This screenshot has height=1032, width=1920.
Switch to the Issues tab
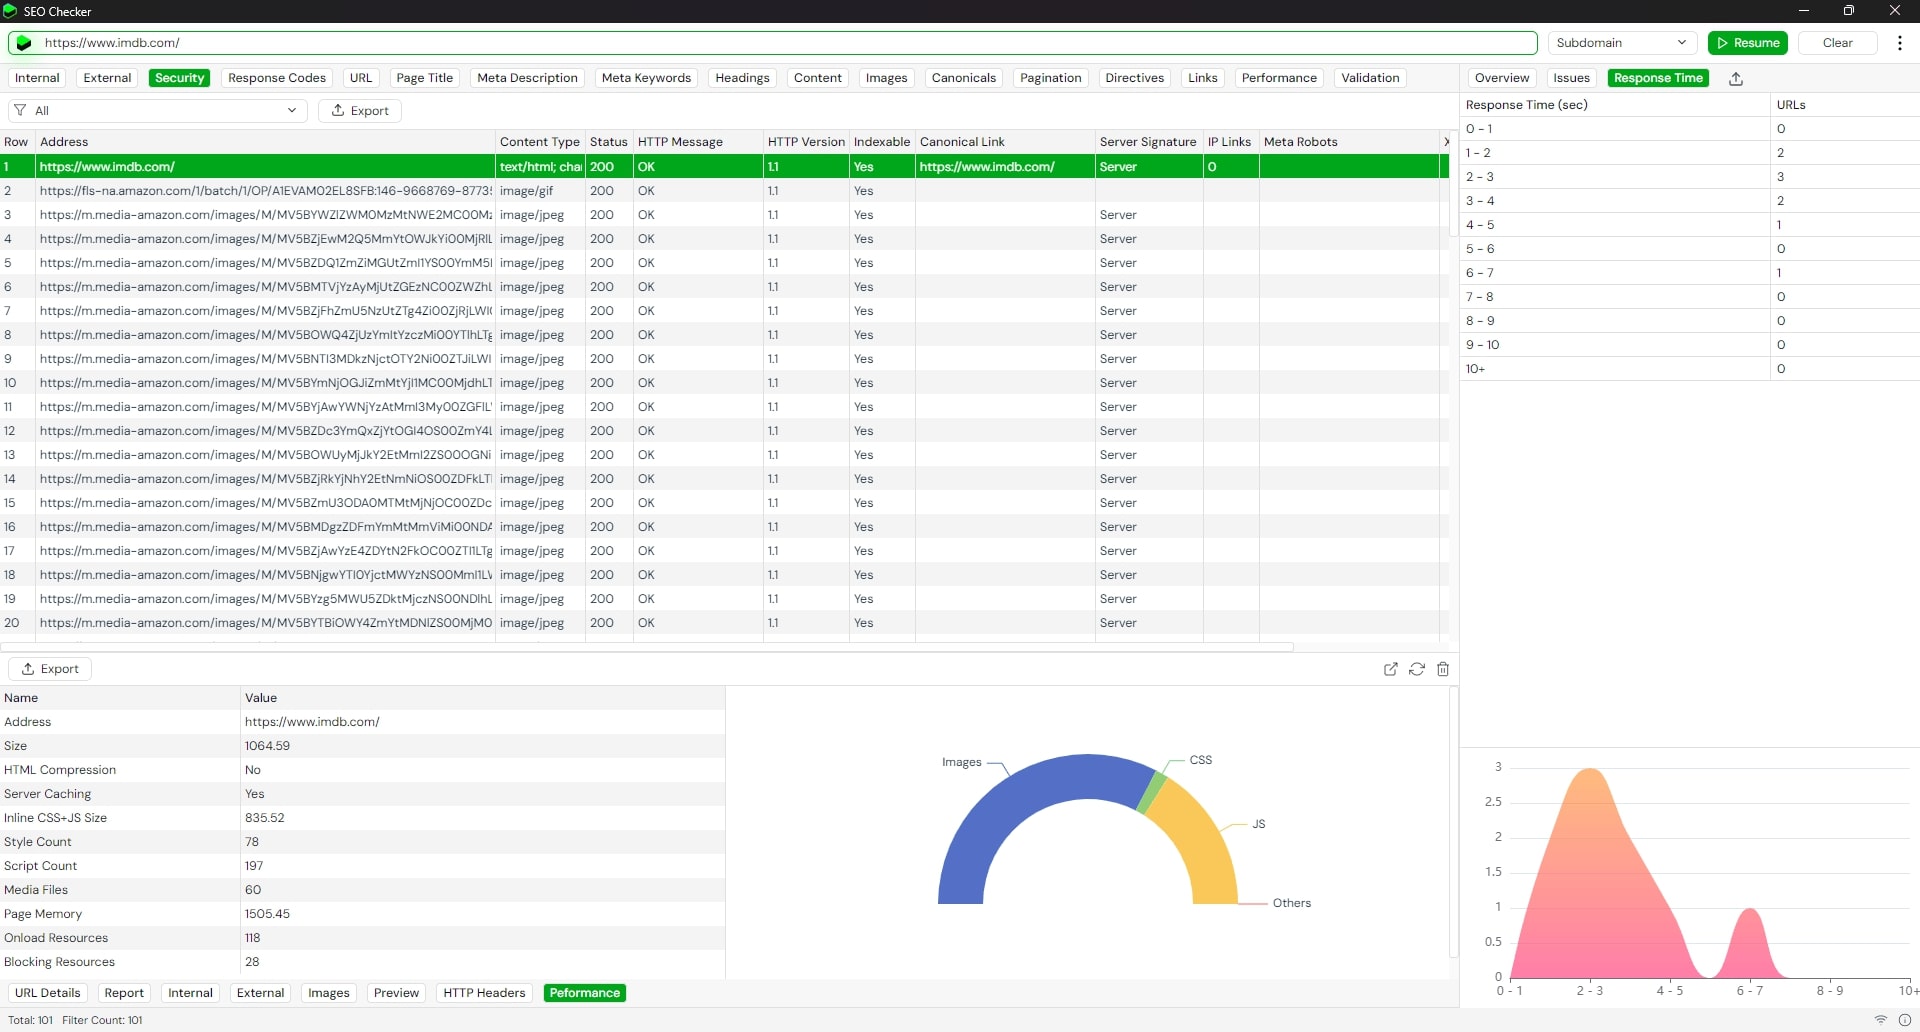pyautogui.click(x=1572, y=78)
